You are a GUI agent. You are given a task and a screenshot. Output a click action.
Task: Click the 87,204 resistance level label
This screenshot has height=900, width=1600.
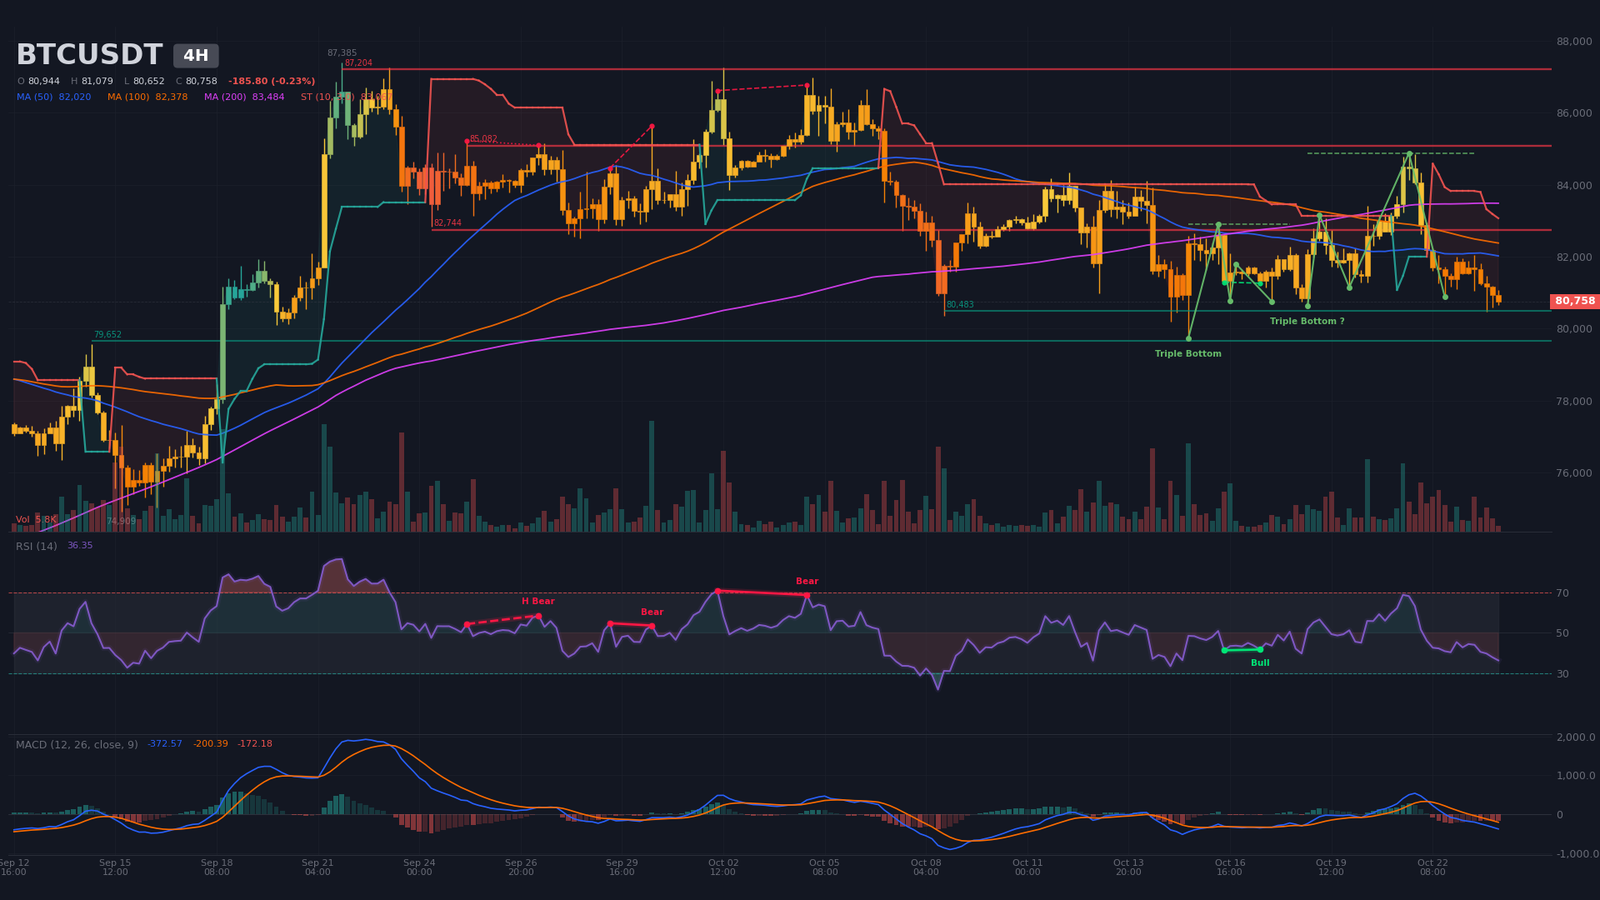[x=358, y=63]
